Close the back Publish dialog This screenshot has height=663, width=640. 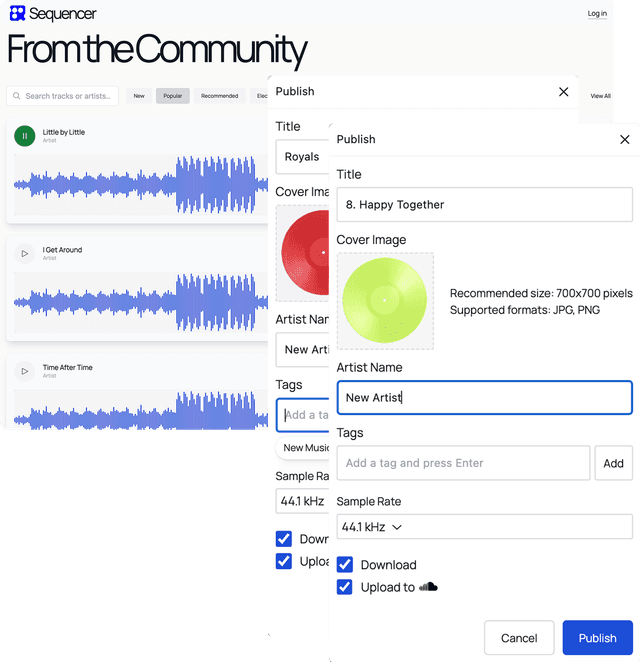point(563,92)
